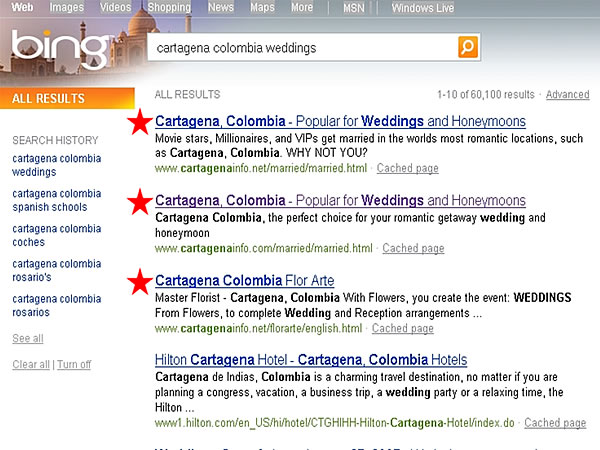Open the Shopping tab
The height and width of the screenshot is (450, 600).
170,8
